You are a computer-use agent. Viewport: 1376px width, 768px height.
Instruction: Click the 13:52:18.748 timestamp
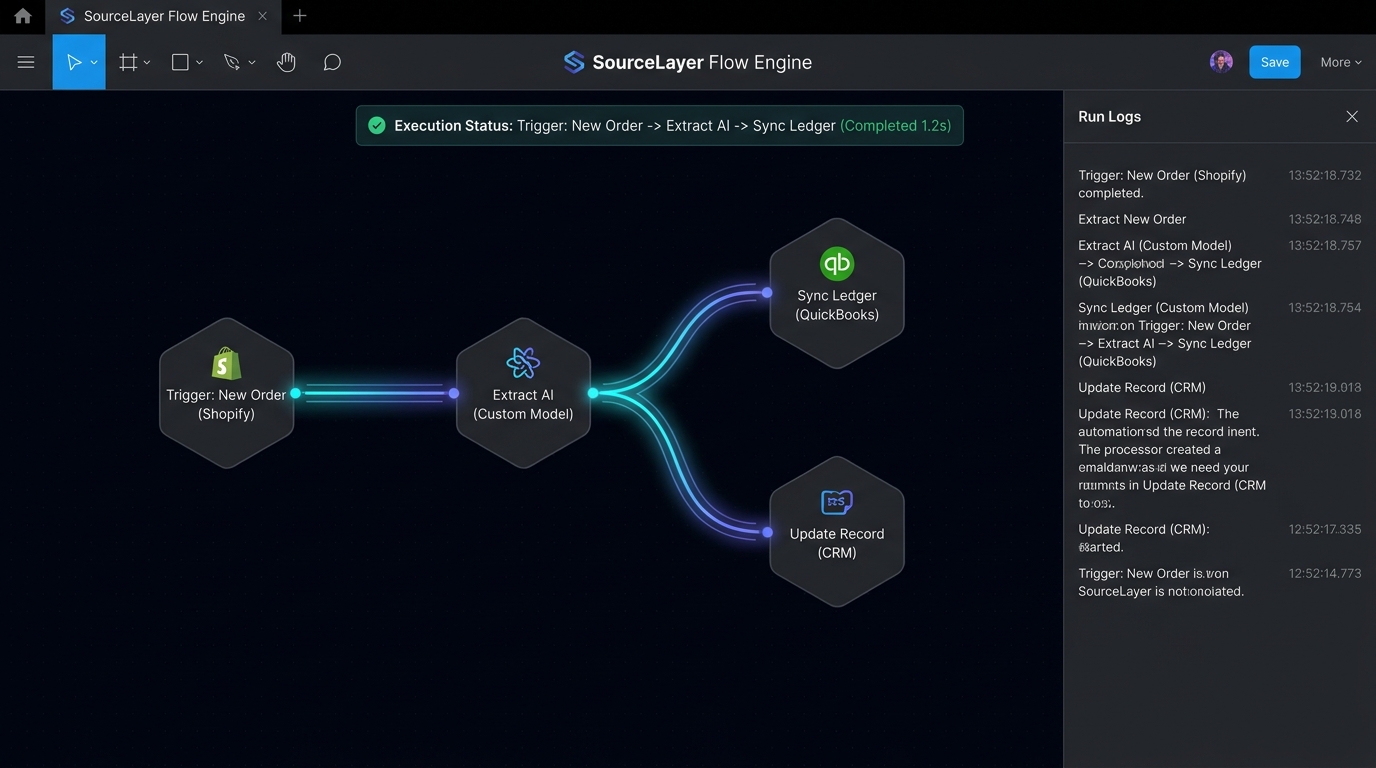click(x=1325, y=219)
